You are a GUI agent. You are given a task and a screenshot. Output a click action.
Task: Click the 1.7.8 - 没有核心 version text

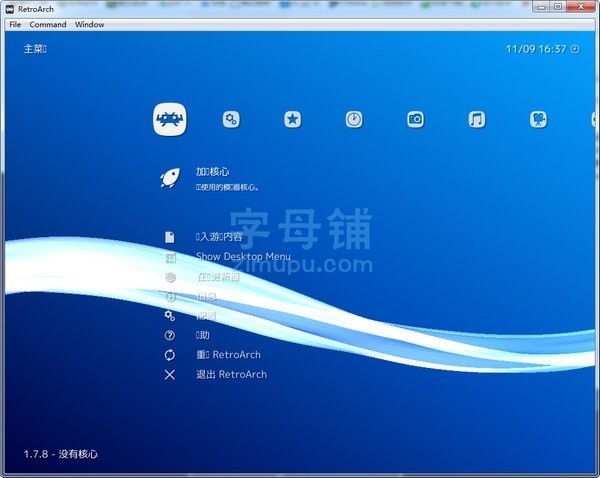(61, 454)
